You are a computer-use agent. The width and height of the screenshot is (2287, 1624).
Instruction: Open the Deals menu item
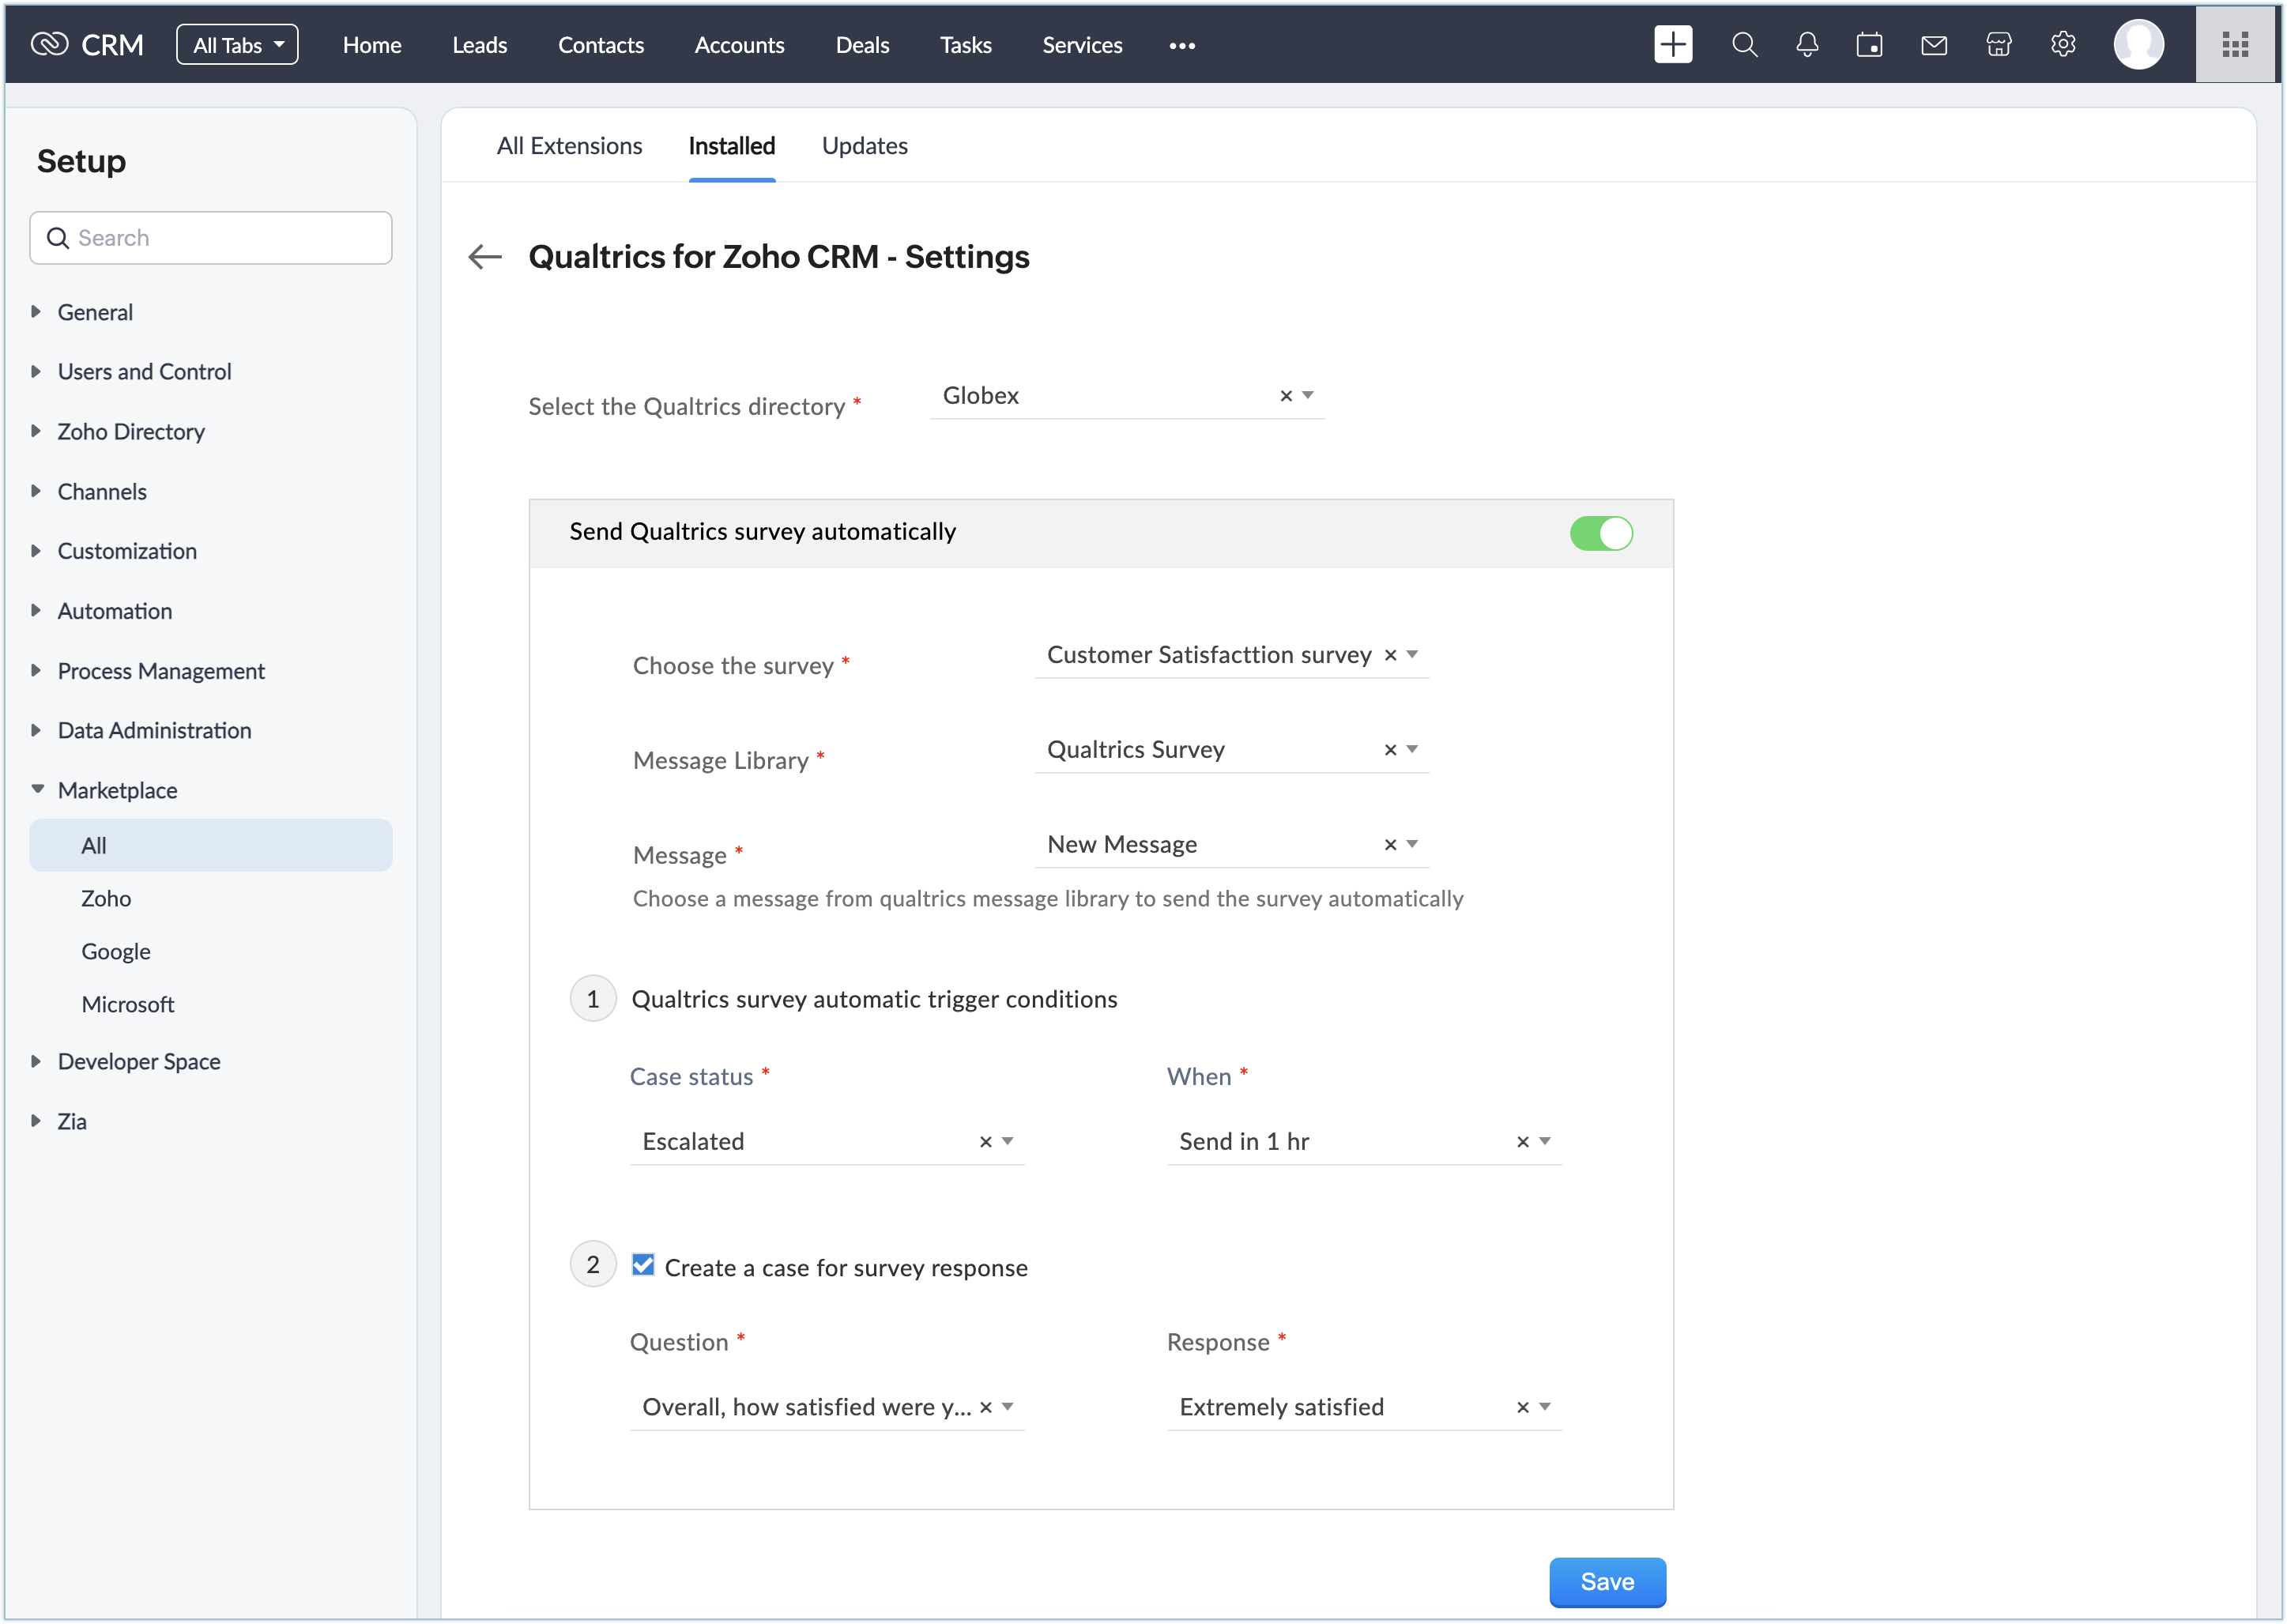pyautogui.click(x=861, y=45)
